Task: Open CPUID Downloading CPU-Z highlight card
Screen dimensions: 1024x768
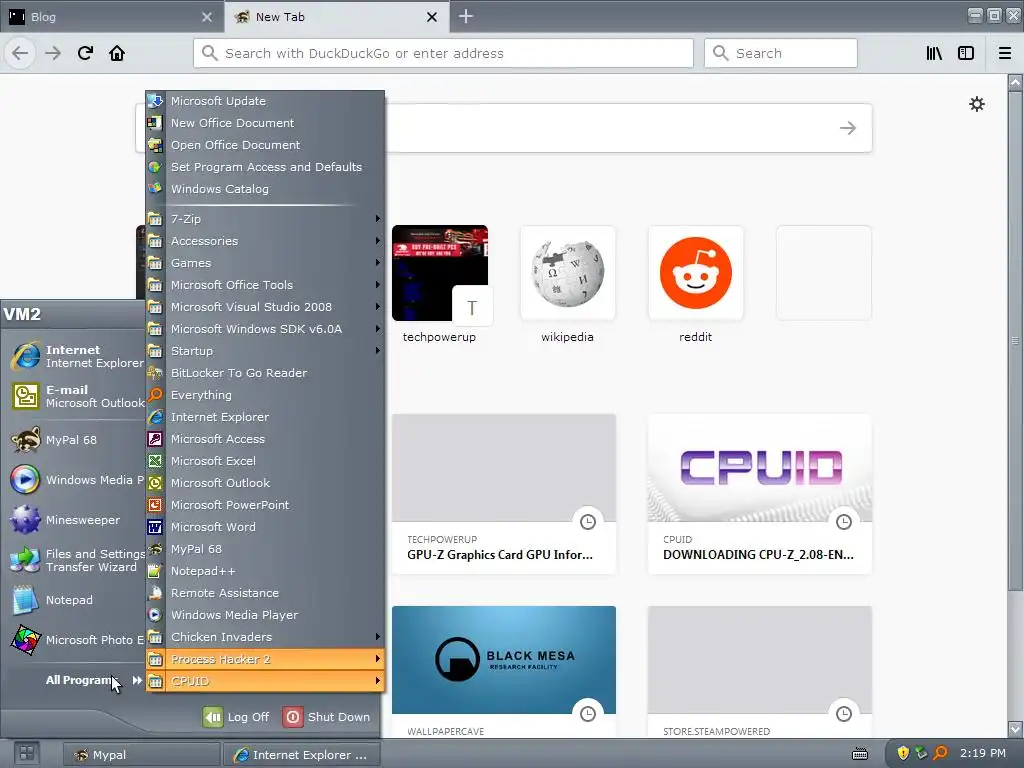Action: 760,494
